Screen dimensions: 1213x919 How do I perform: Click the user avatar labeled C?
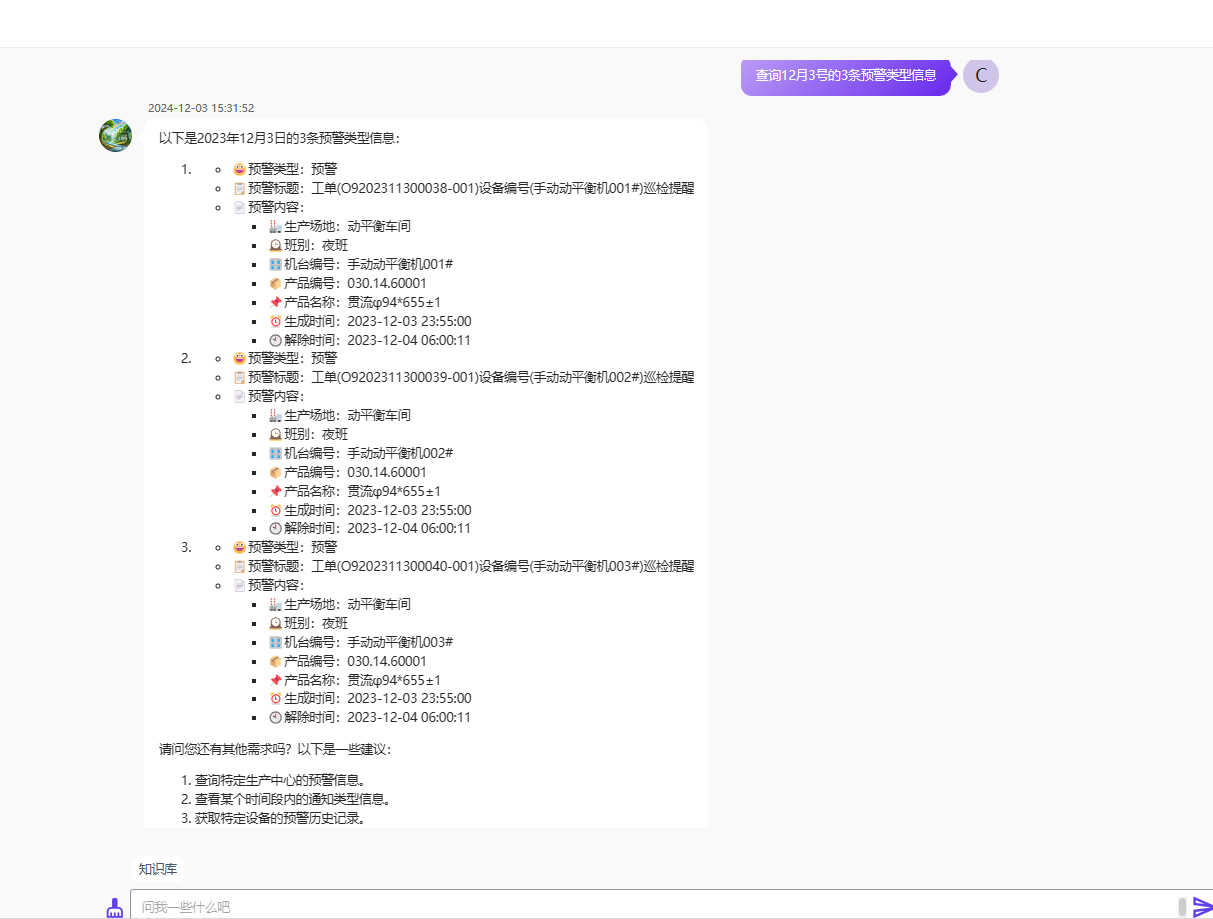(x=980, y=76)
